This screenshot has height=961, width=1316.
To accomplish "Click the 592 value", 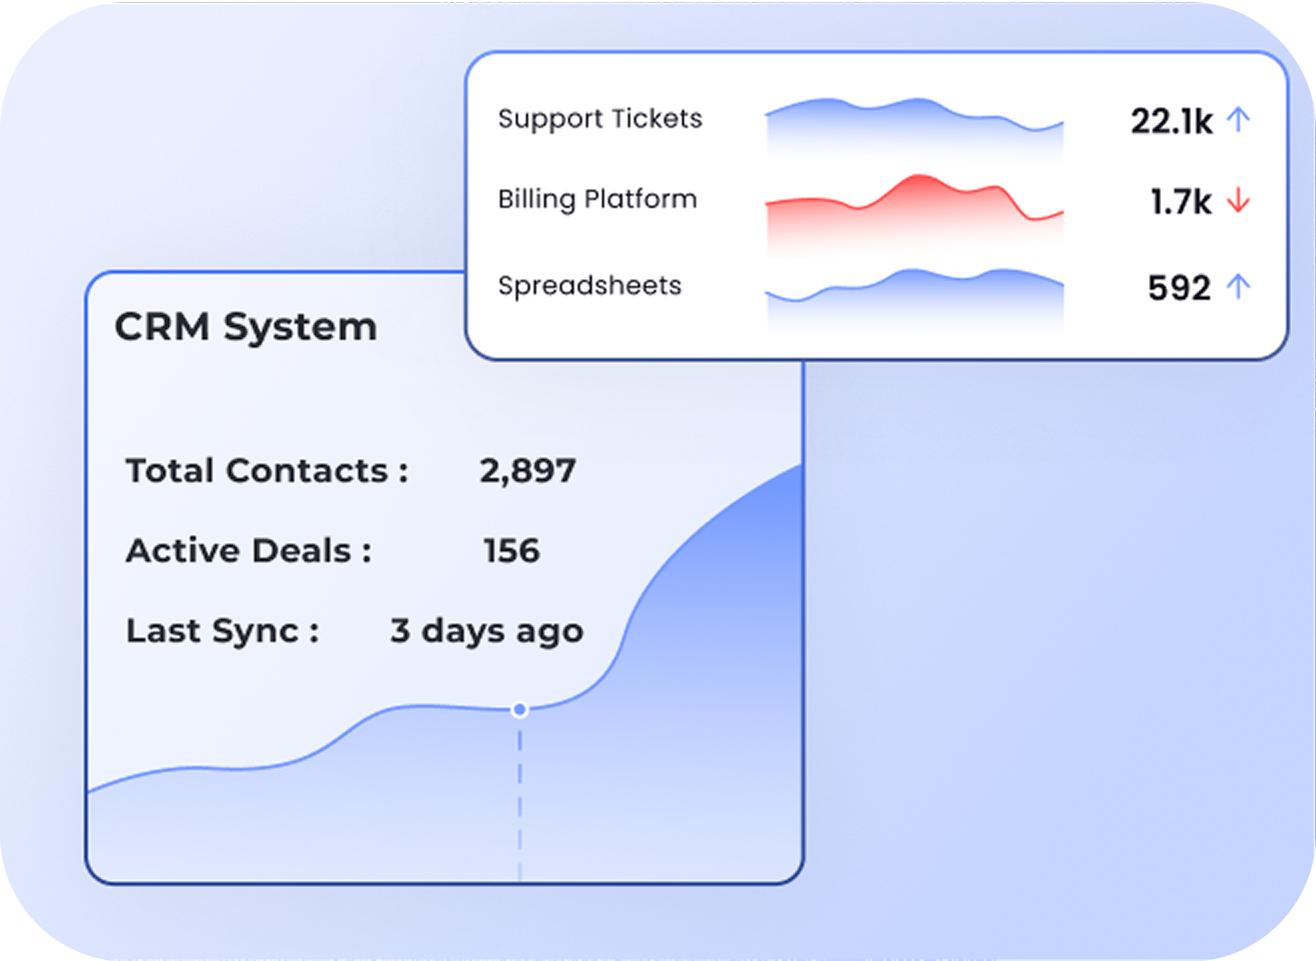I will tap(1179, 288).
